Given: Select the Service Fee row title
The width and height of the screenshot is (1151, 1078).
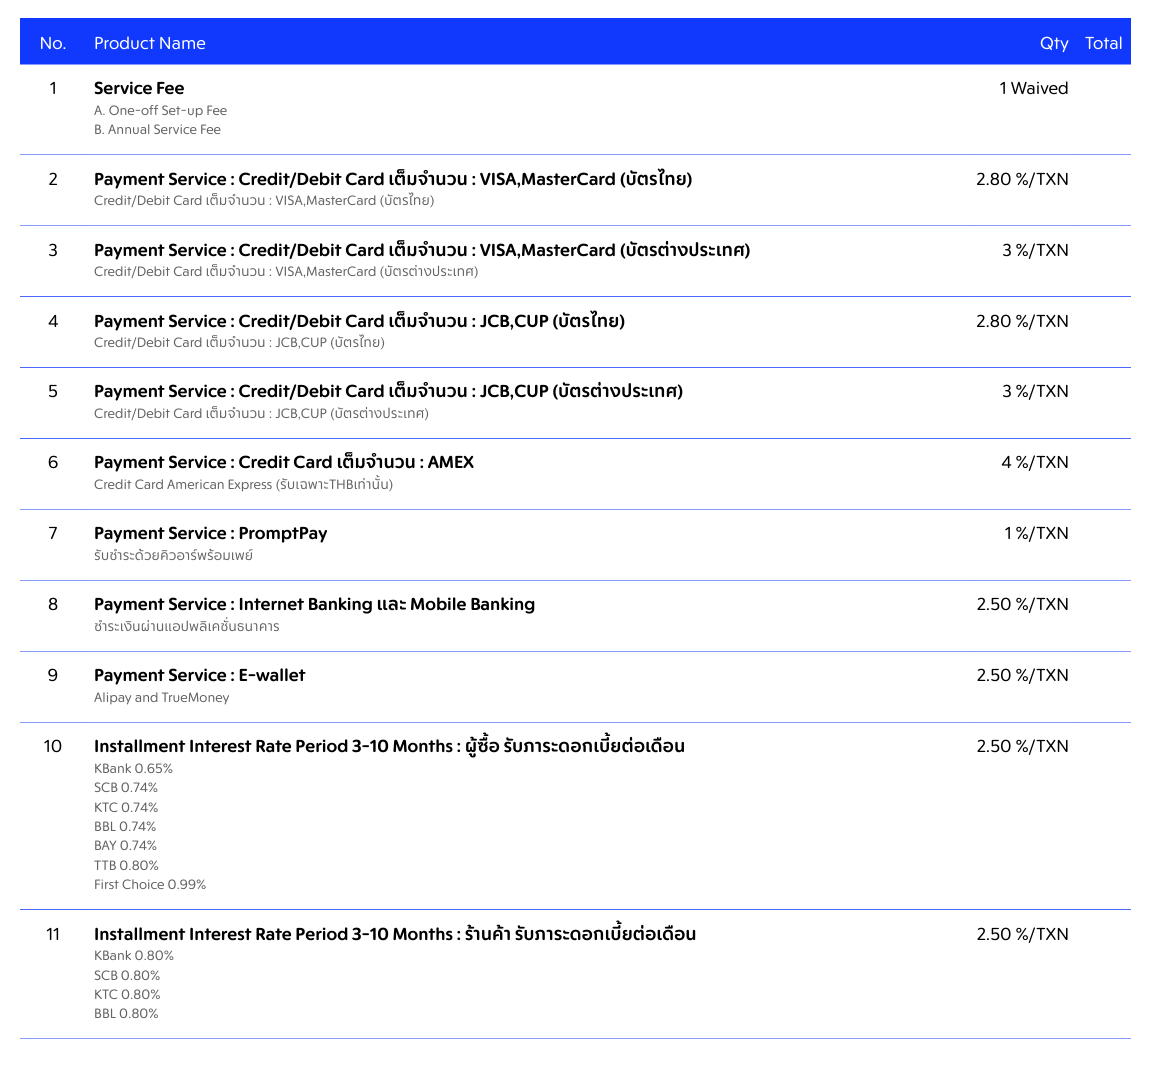Looking at the screenshot, I should [139, 88].
